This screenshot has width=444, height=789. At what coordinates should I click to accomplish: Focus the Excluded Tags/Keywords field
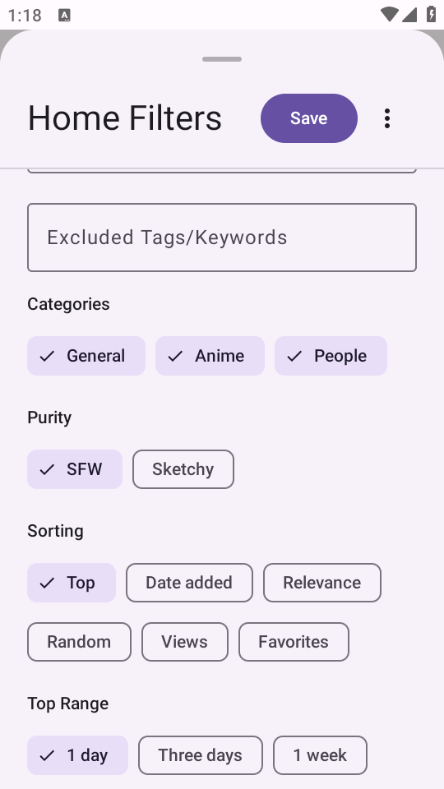coord(222,238)
